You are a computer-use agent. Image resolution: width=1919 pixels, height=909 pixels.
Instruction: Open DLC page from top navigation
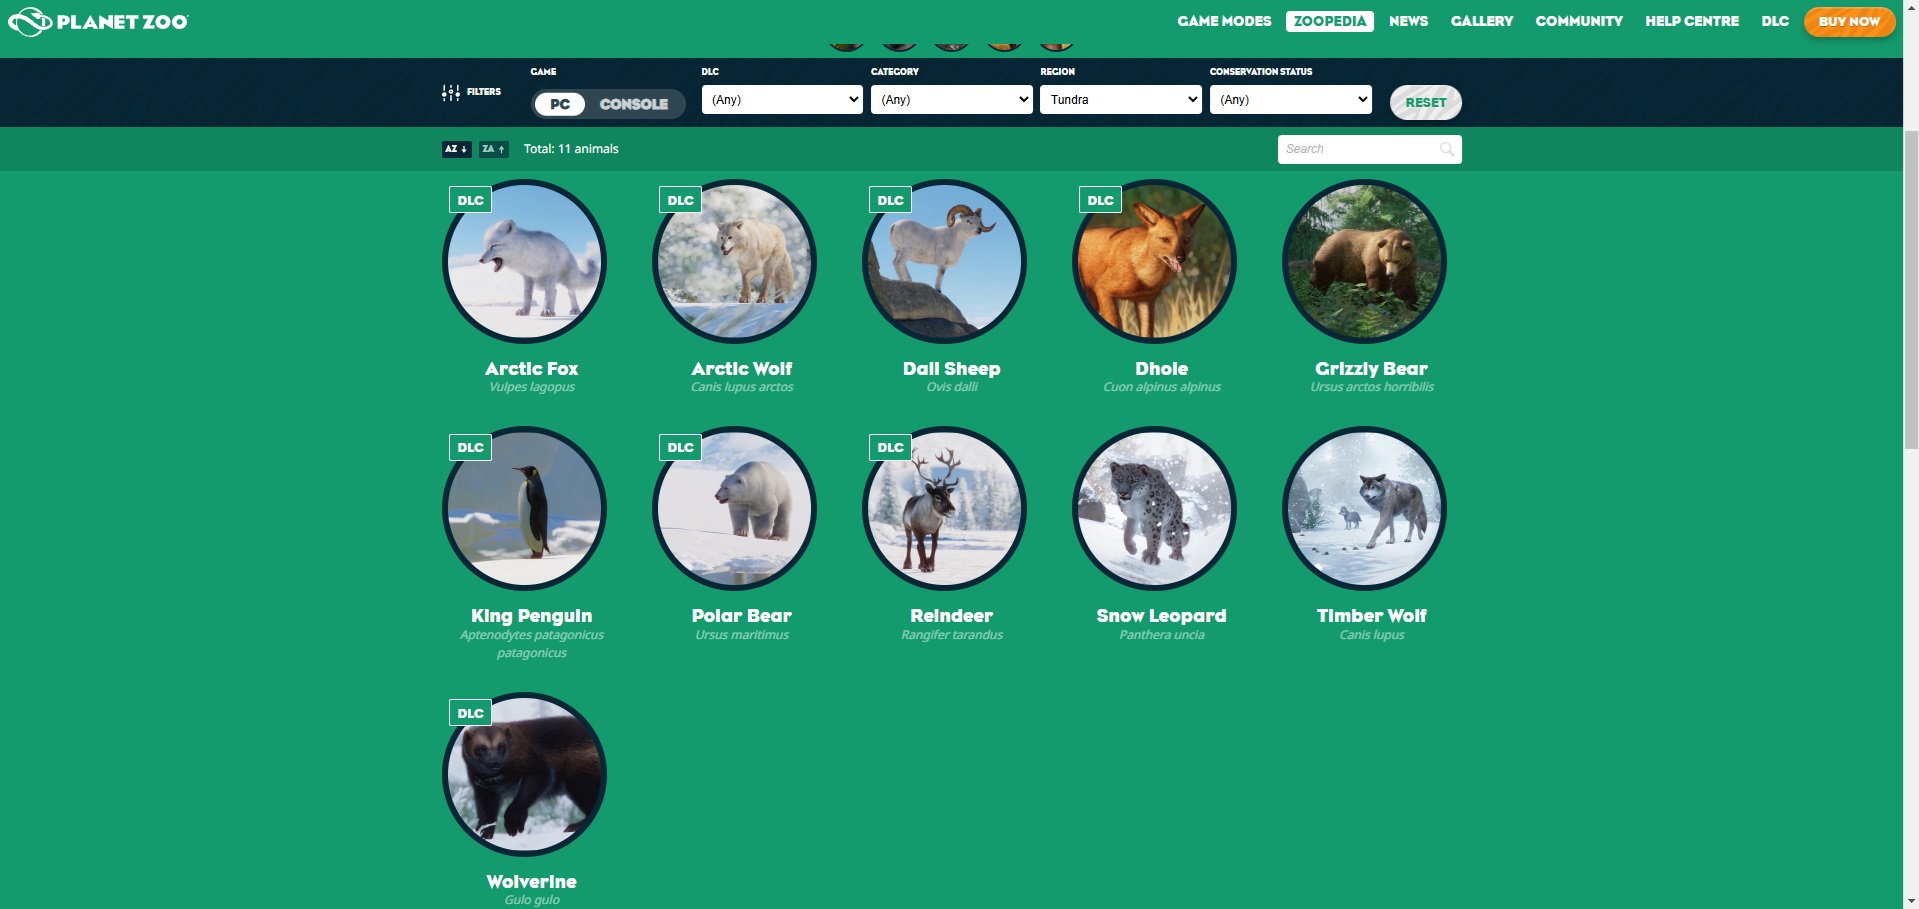coord(1775,21)
